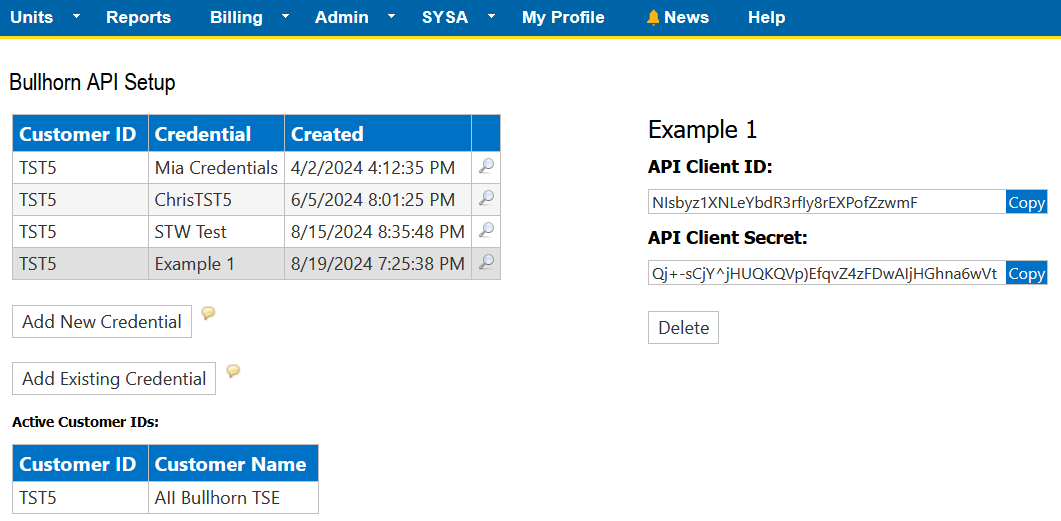Open the SYSA menu

[x=445, y=18]
